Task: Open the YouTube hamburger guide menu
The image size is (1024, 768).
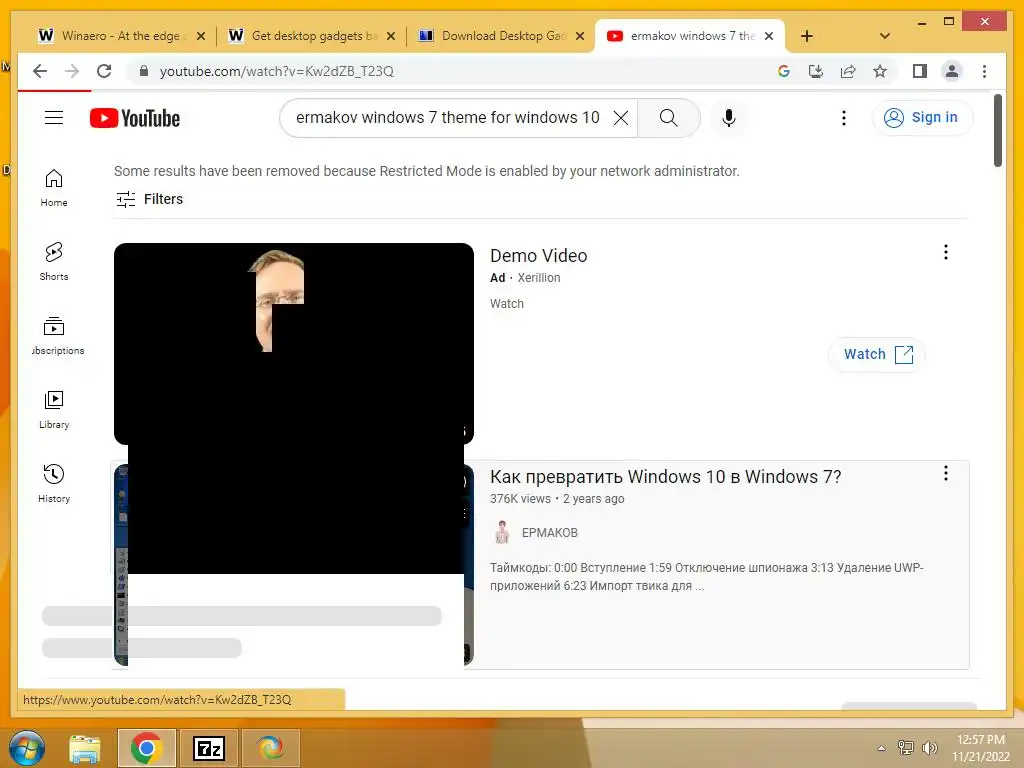Action: 54,118
